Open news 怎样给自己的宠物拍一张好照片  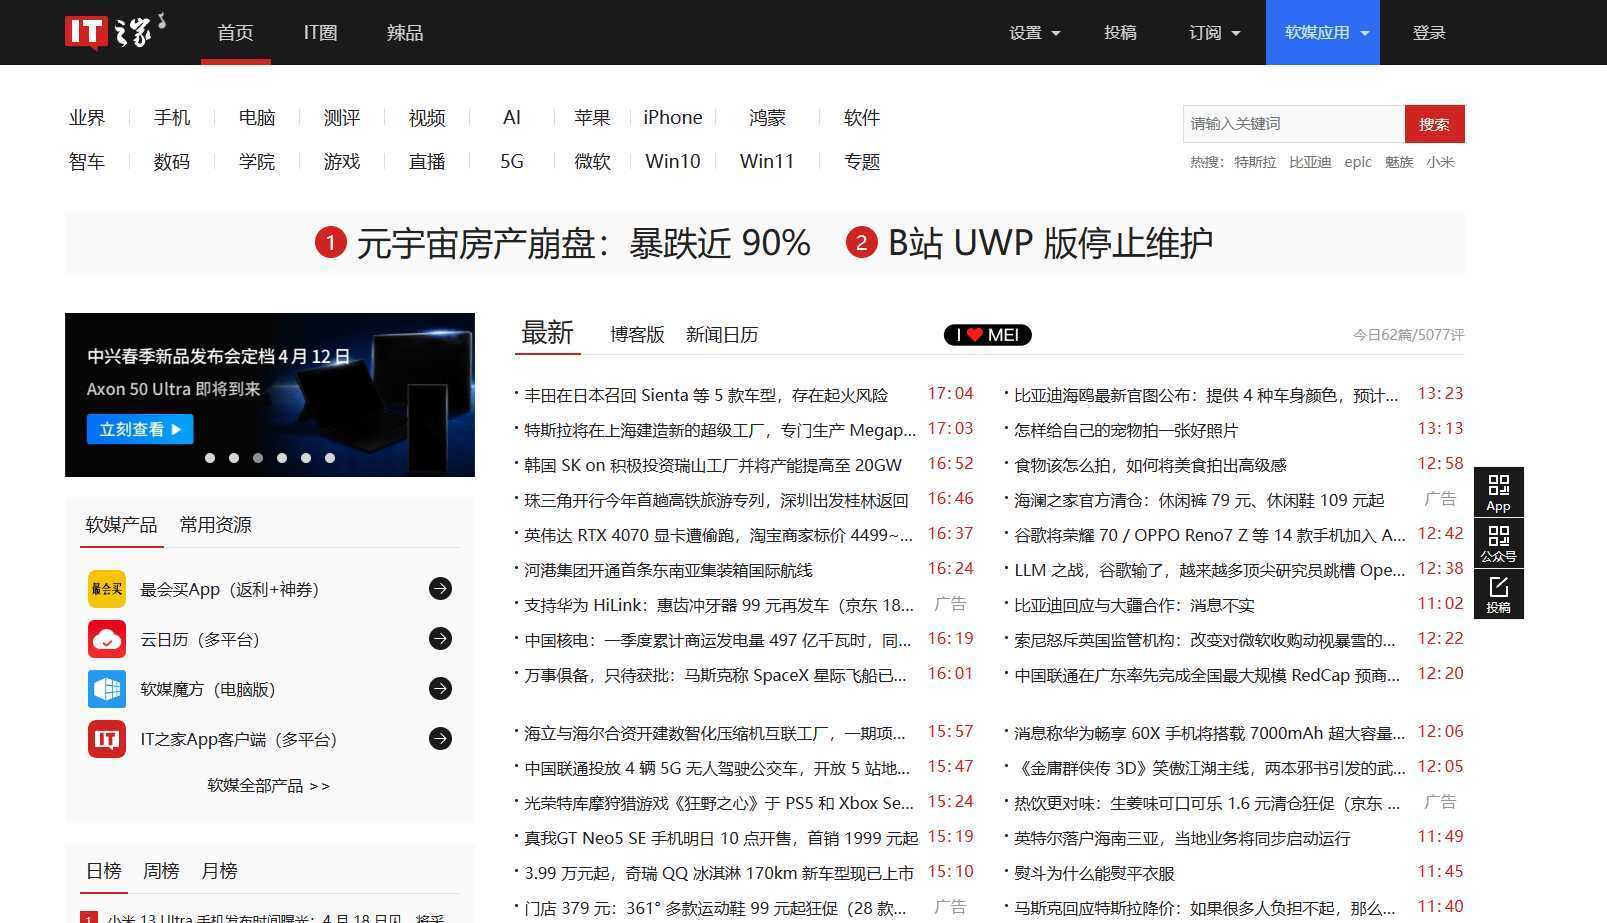point(1126,430)
